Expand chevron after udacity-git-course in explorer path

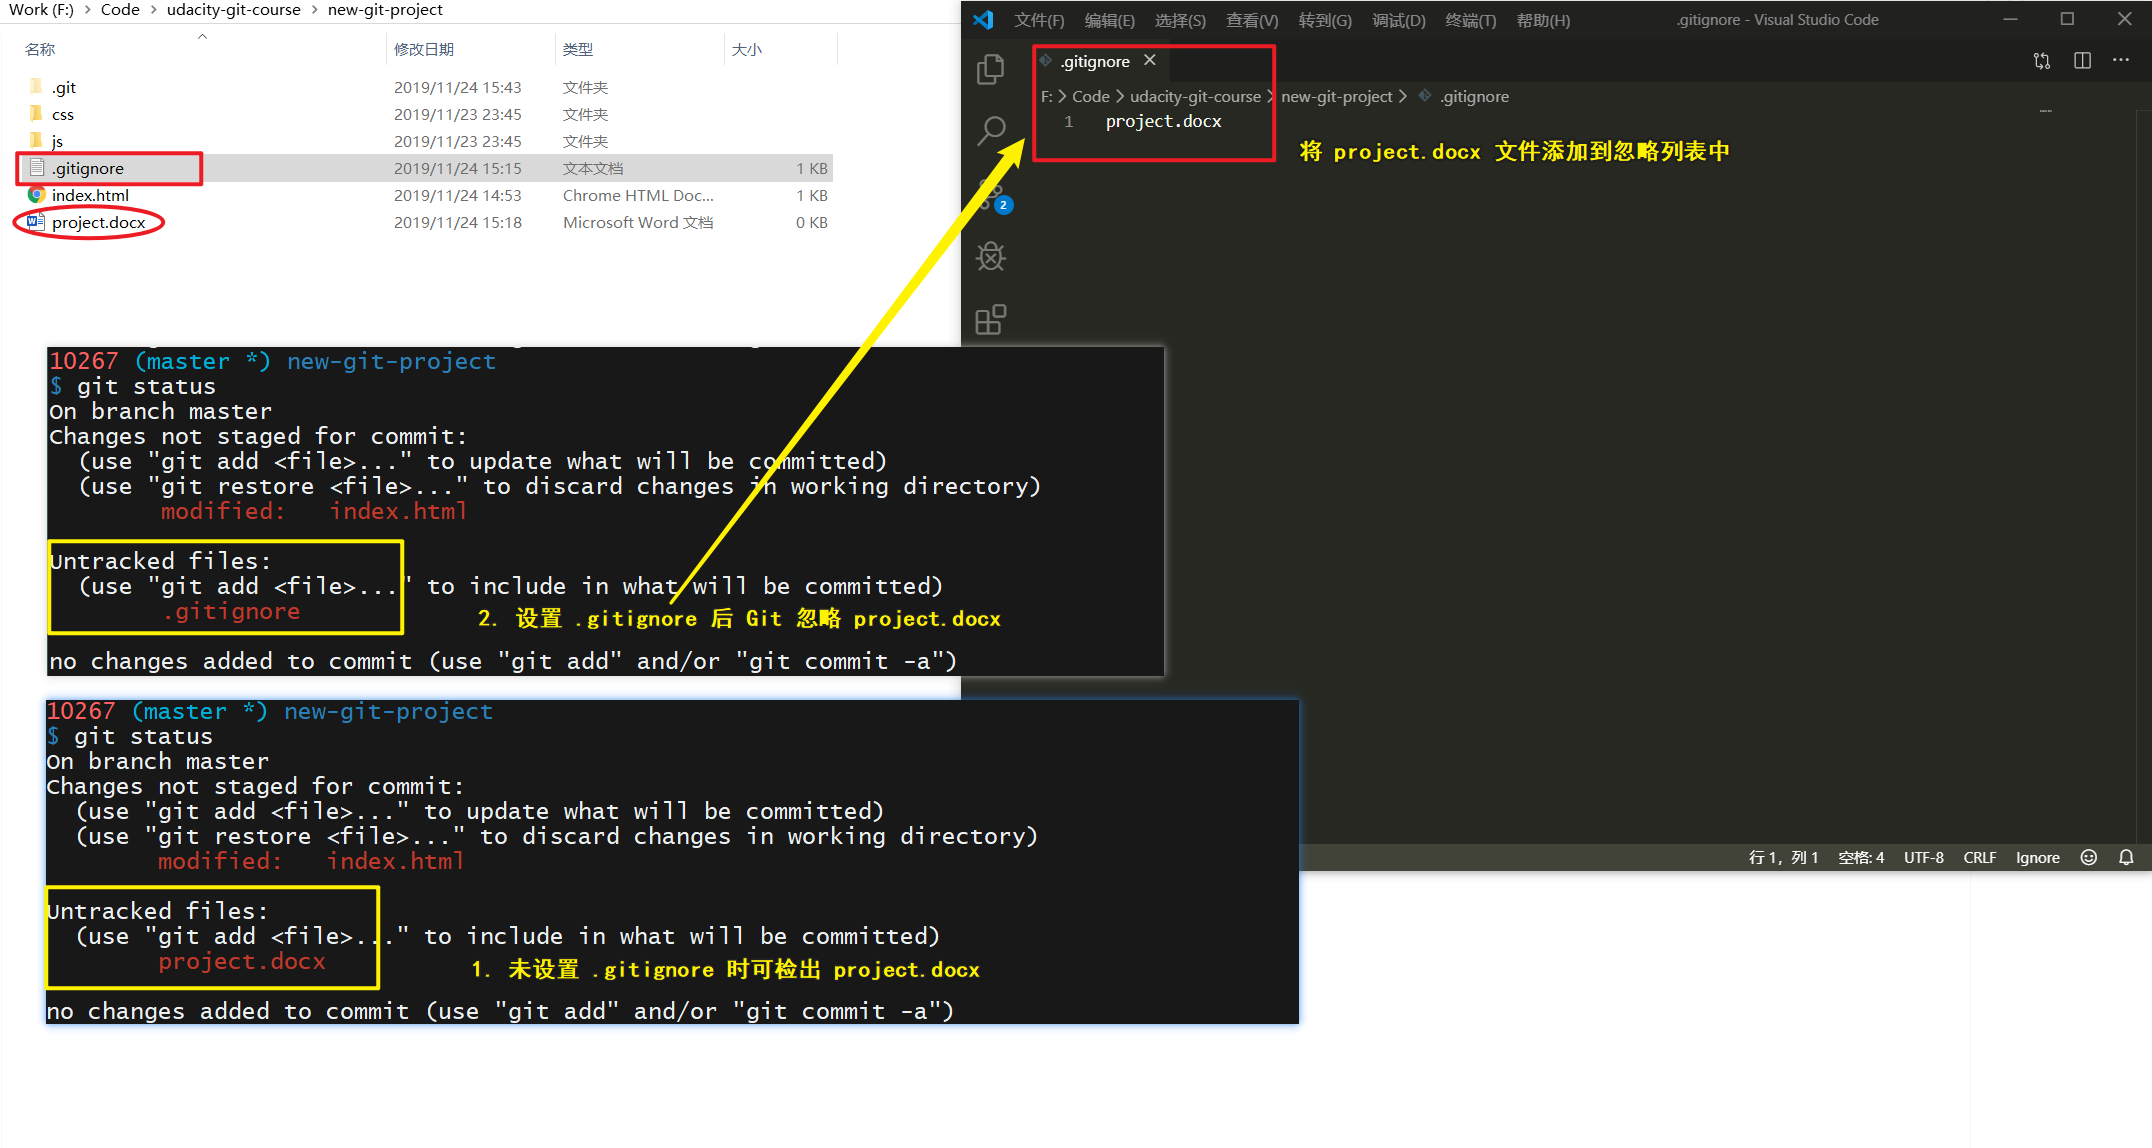(314, 10)
